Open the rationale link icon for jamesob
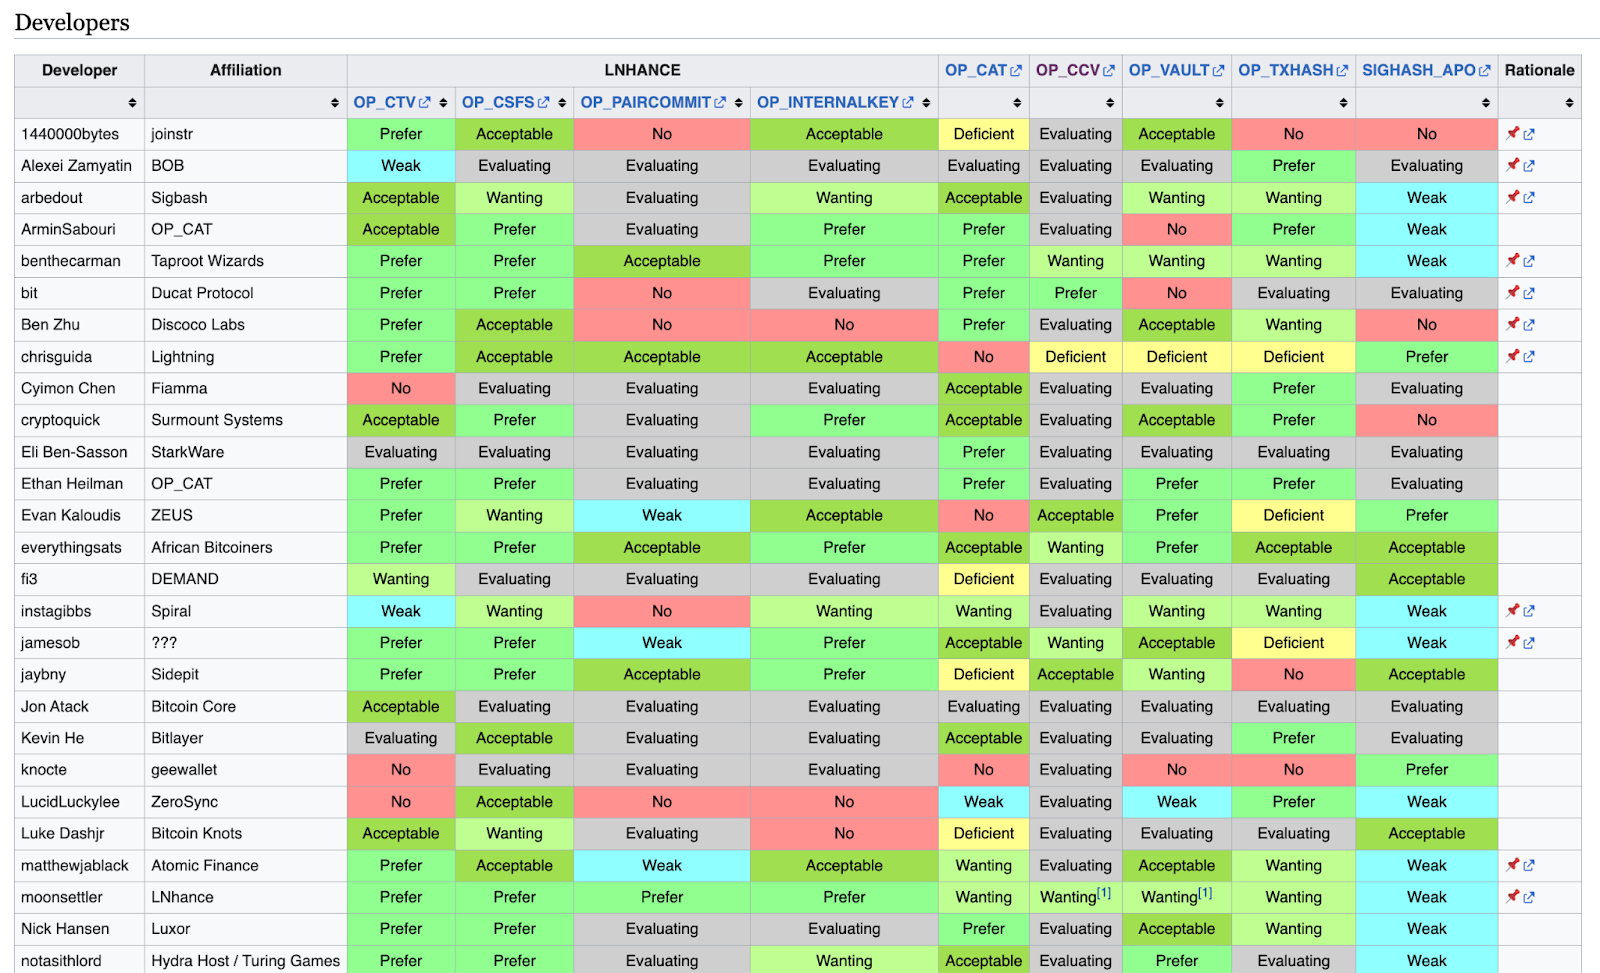1600x973 pixels. (1528, 643)
